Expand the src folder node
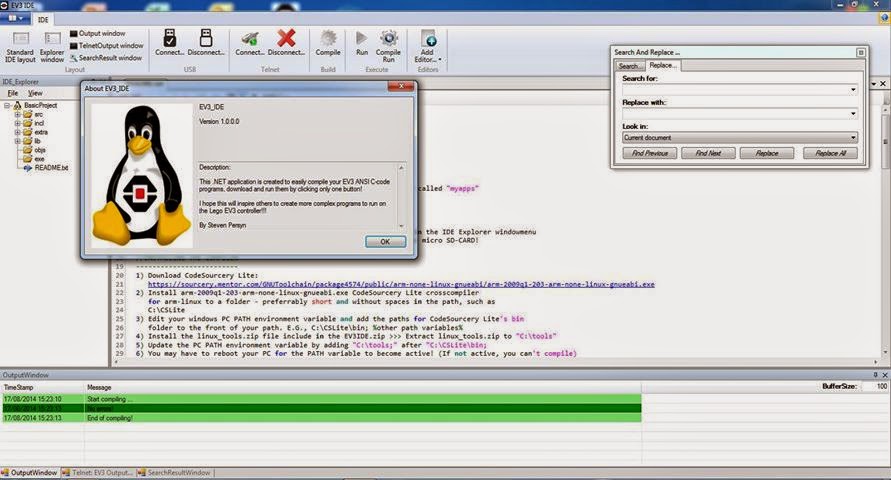This screenshot has width=891, height=480. 17,114
